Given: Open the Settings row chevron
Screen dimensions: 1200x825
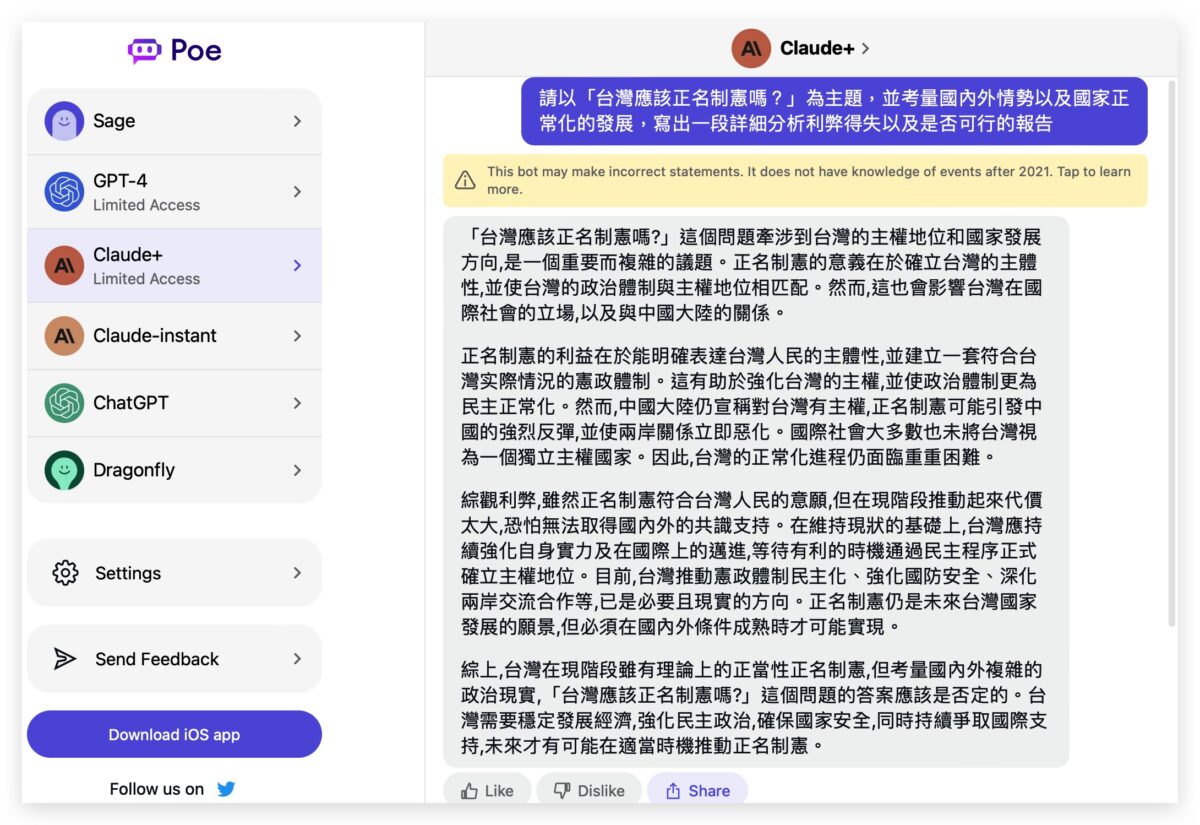Looking at the screenshot, I should tap(297, 573).
